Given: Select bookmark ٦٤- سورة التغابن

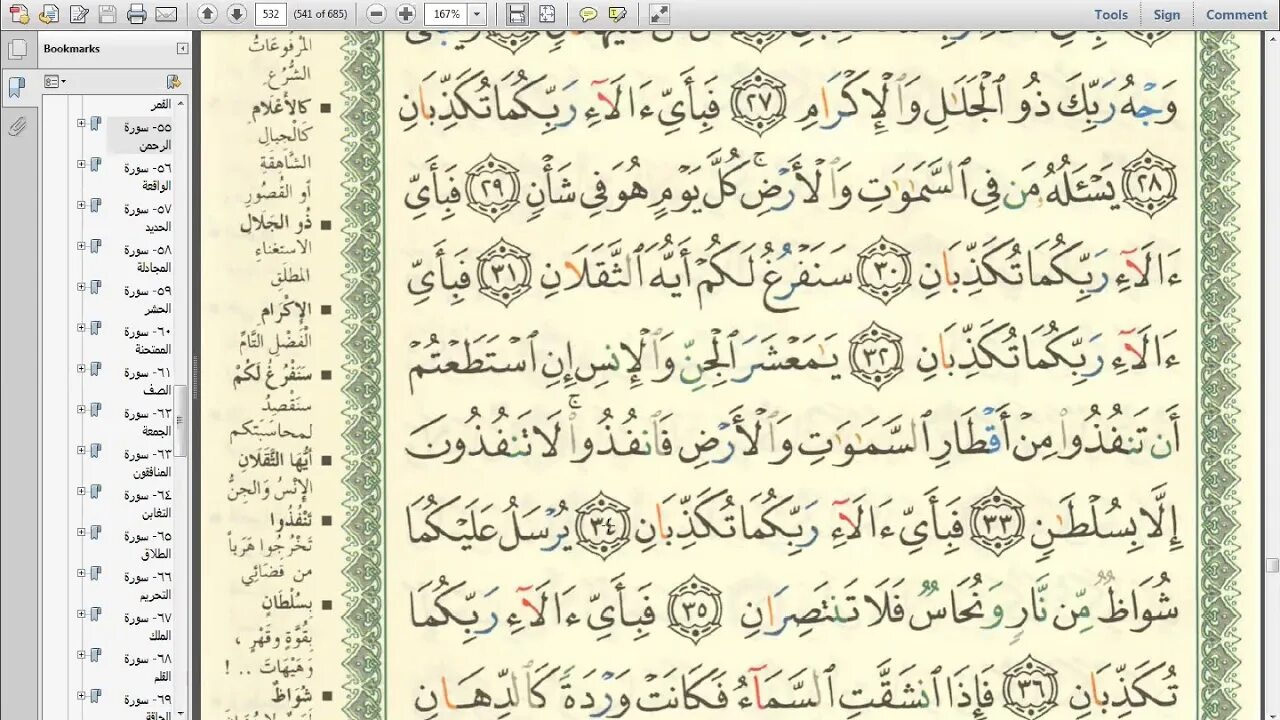Looking at the screenshot, I should pos(147,504).
